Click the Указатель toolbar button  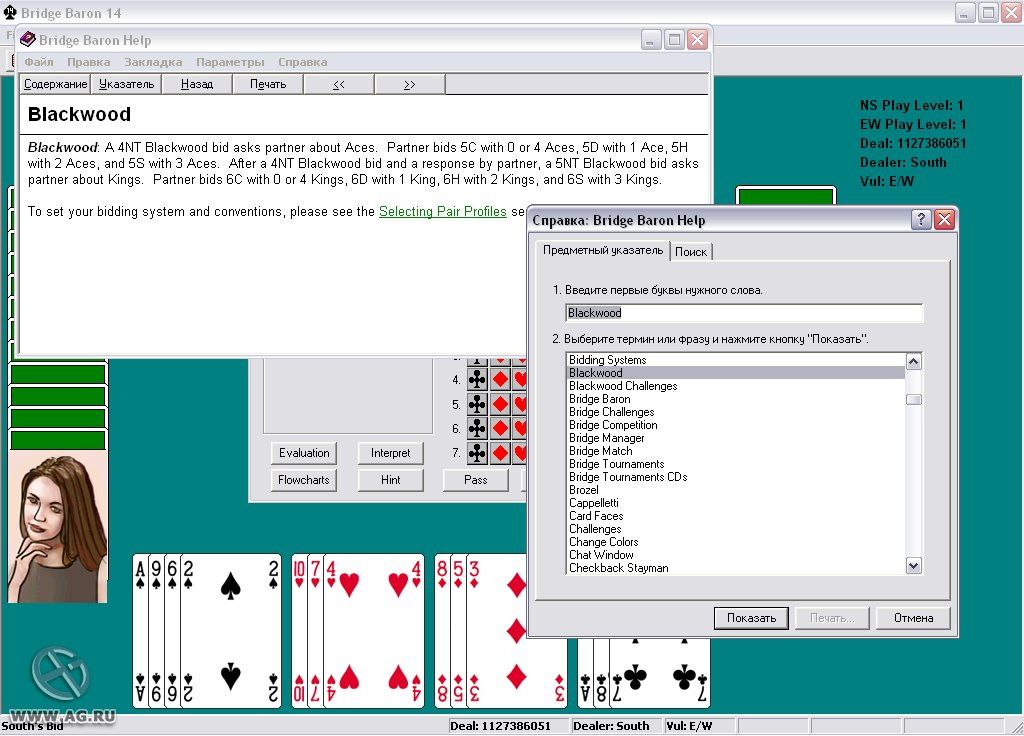[127, 84]
